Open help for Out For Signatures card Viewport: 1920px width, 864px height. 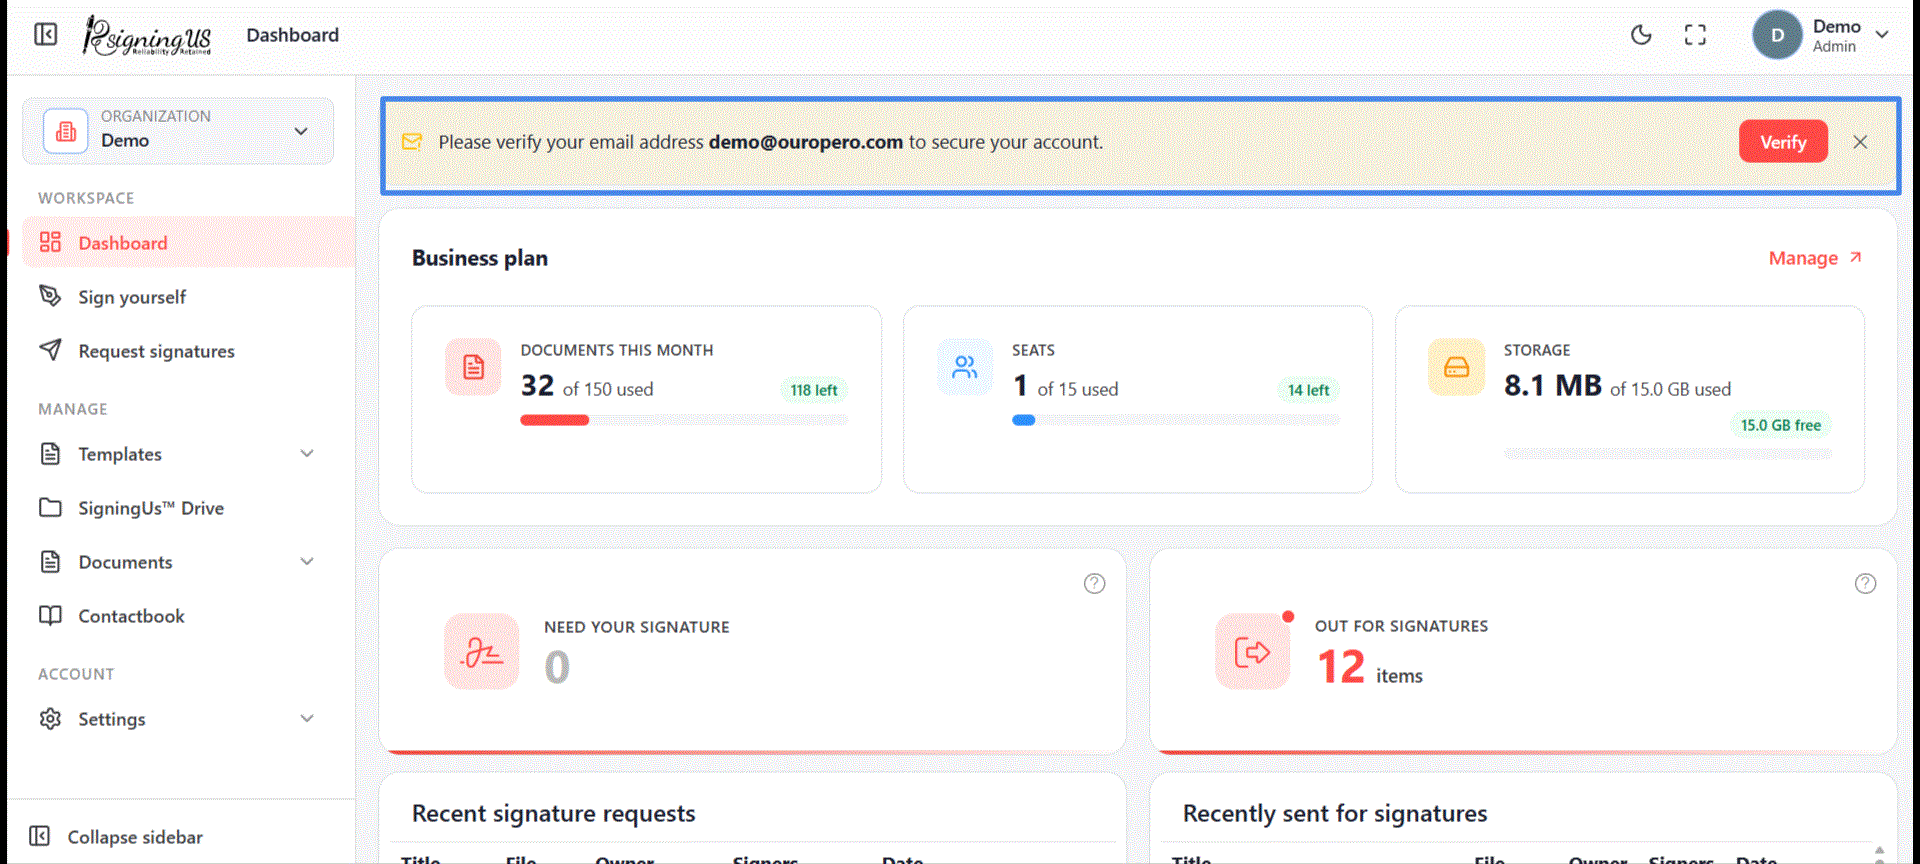(1865, 583)
